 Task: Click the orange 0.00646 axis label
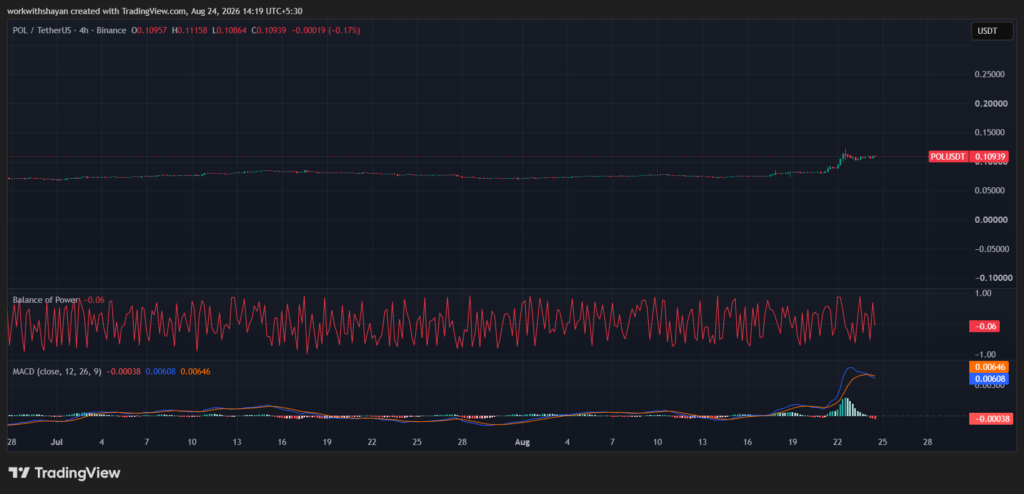pyautogui.click(x=990, y=367)
